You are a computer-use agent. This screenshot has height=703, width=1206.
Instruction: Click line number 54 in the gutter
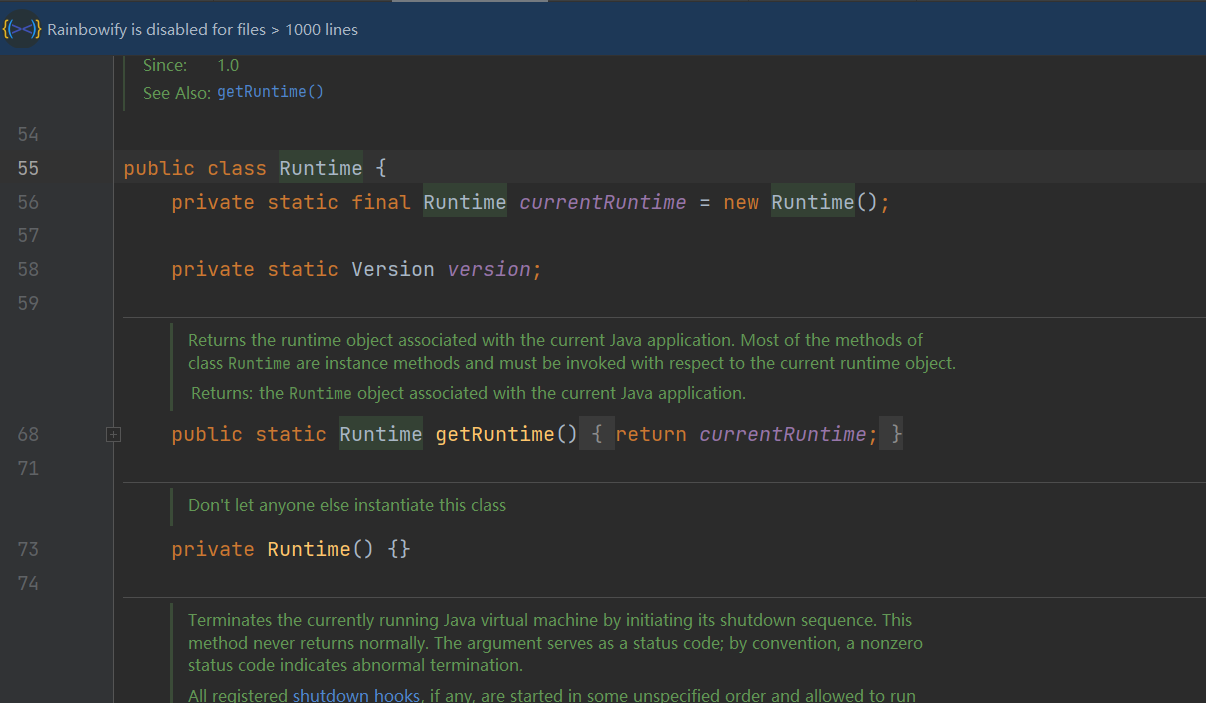(x=28, y=135)
